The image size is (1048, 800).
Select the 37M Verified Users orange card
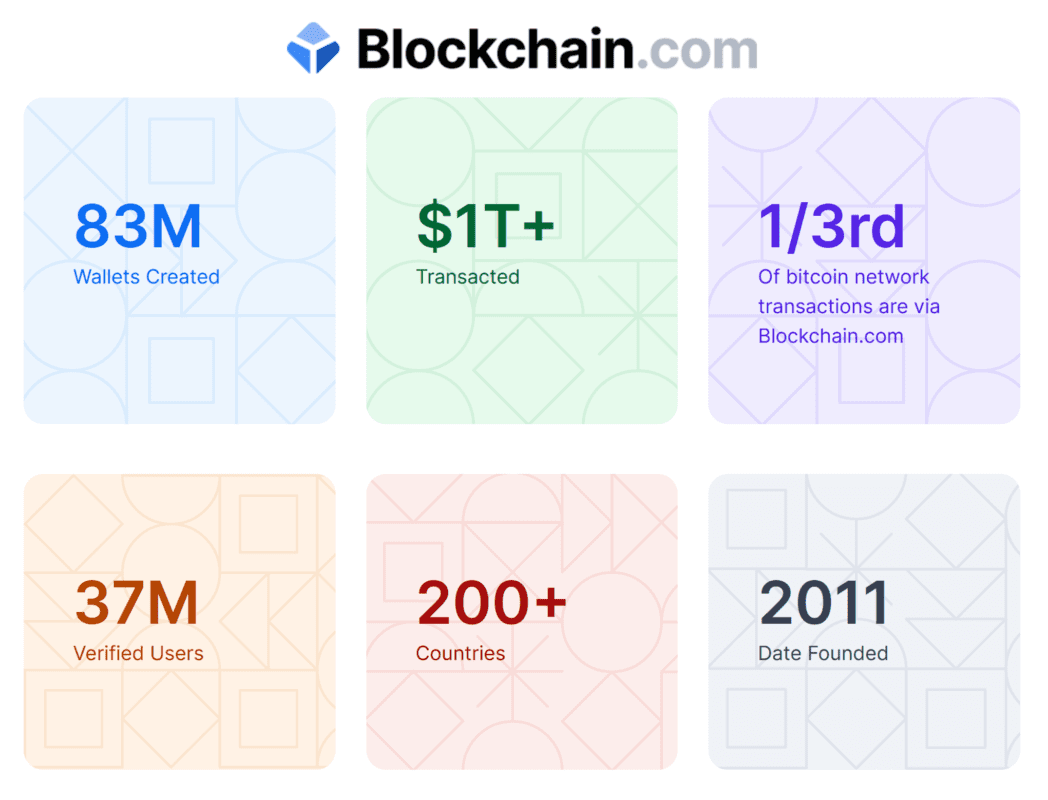tap(179, 622)
